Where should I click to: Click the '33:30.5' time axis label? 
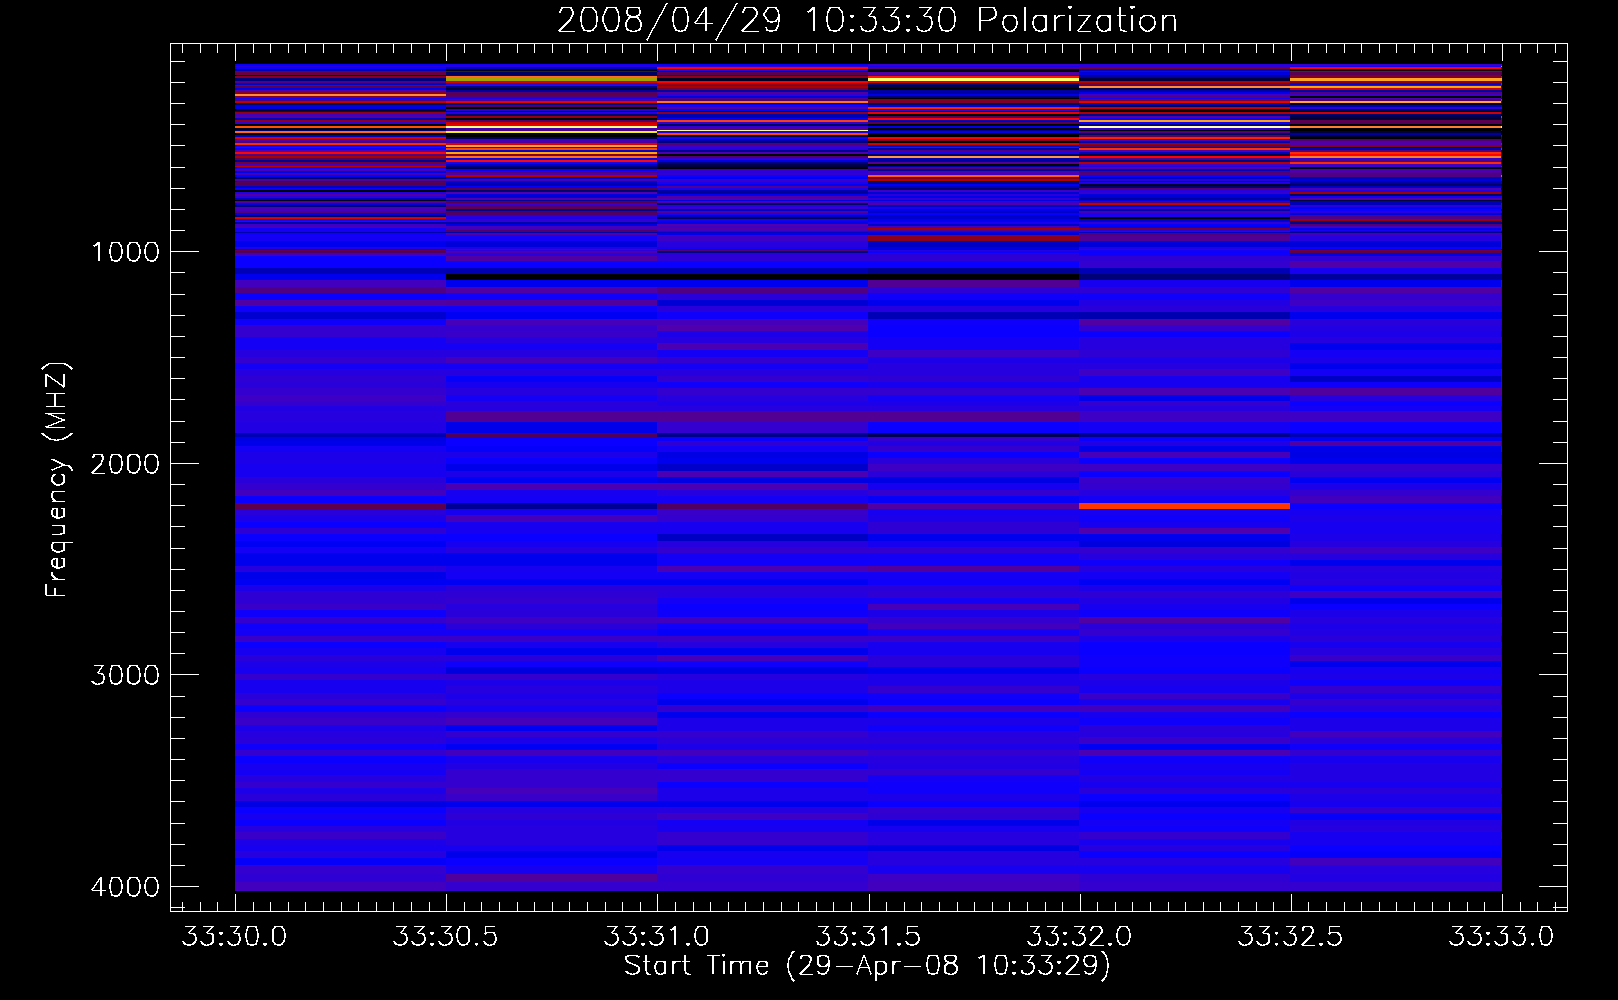446,936
